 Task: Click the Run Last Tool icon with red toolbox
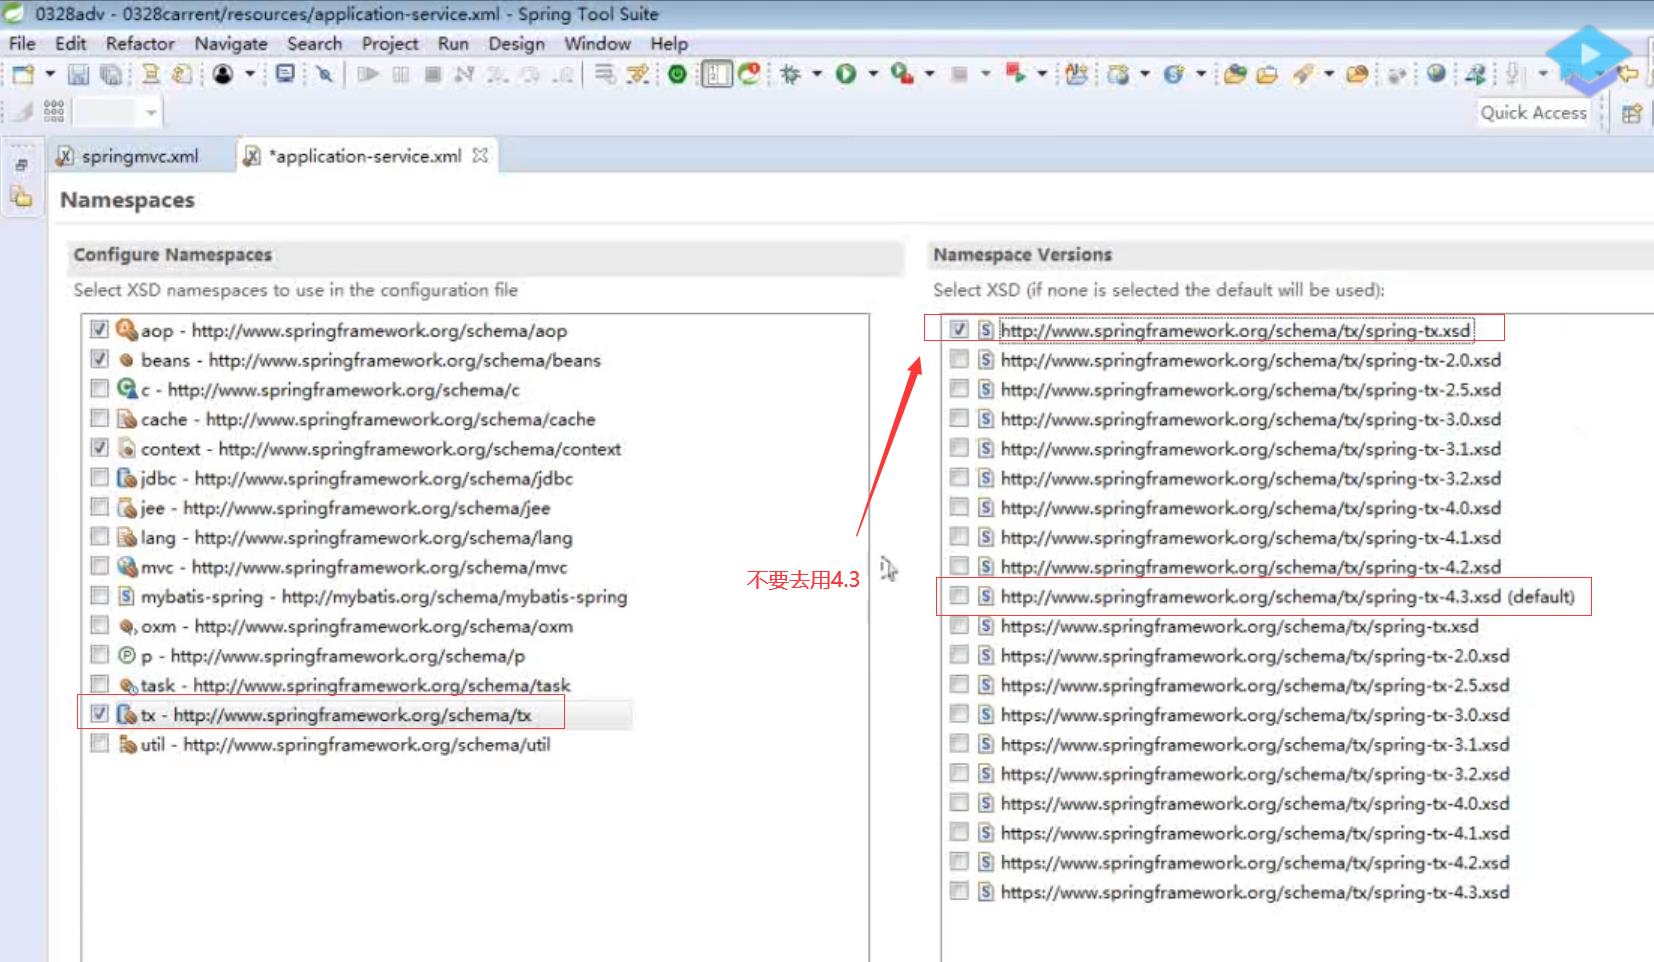tap(903, 74)
